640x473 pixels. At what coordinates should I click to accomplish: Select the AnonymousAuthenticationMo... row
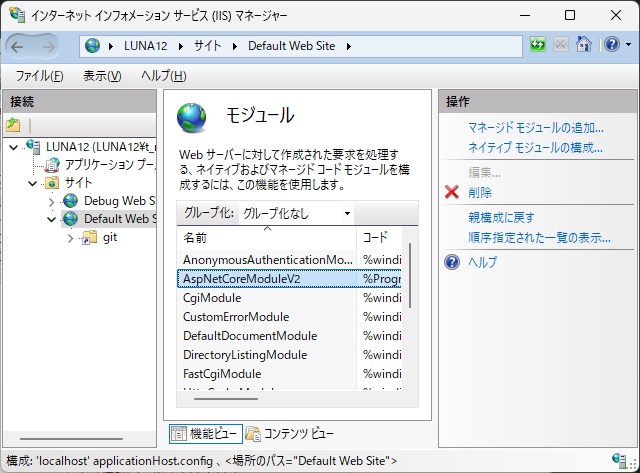click(289, 260)
